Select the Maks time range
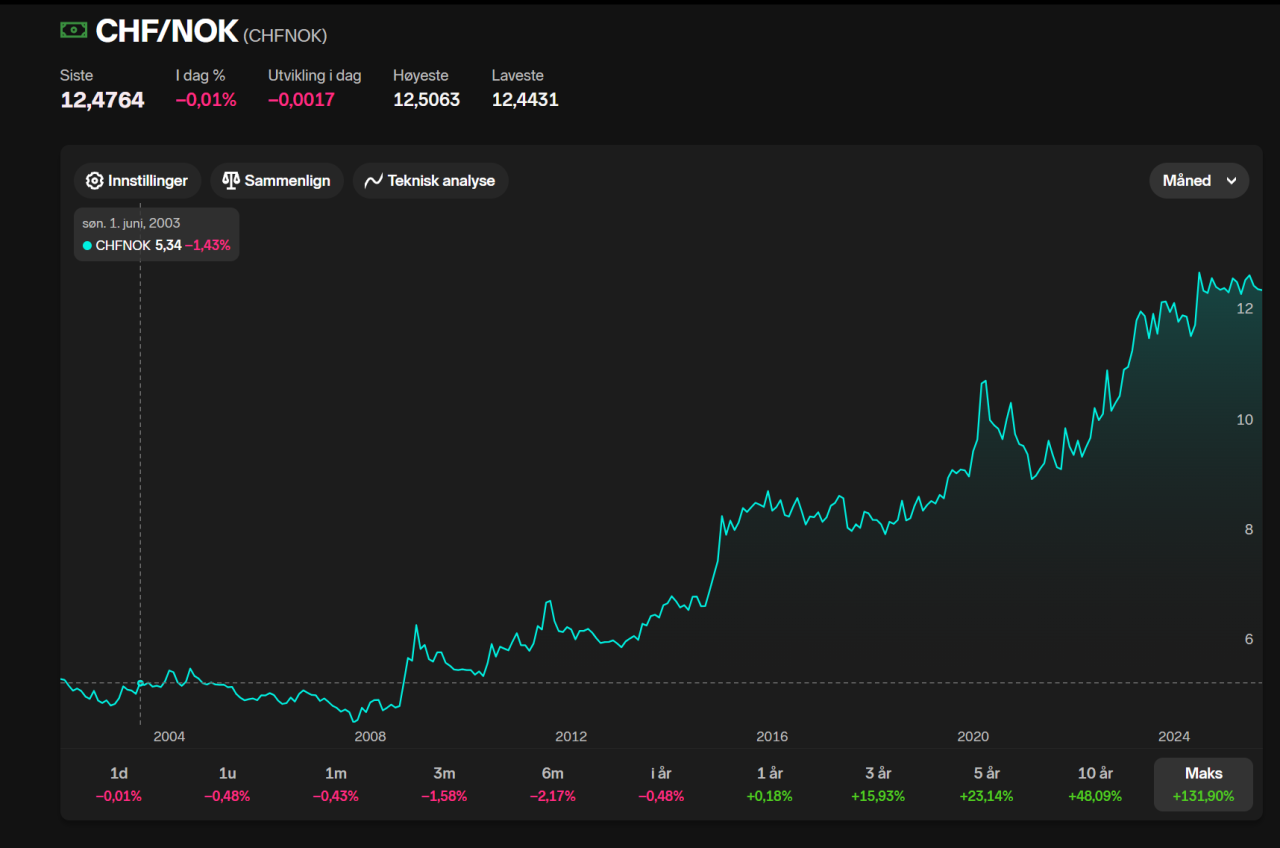This screenshot has width=1280, height=848. pyautogui.click(x=1203, y=784)
